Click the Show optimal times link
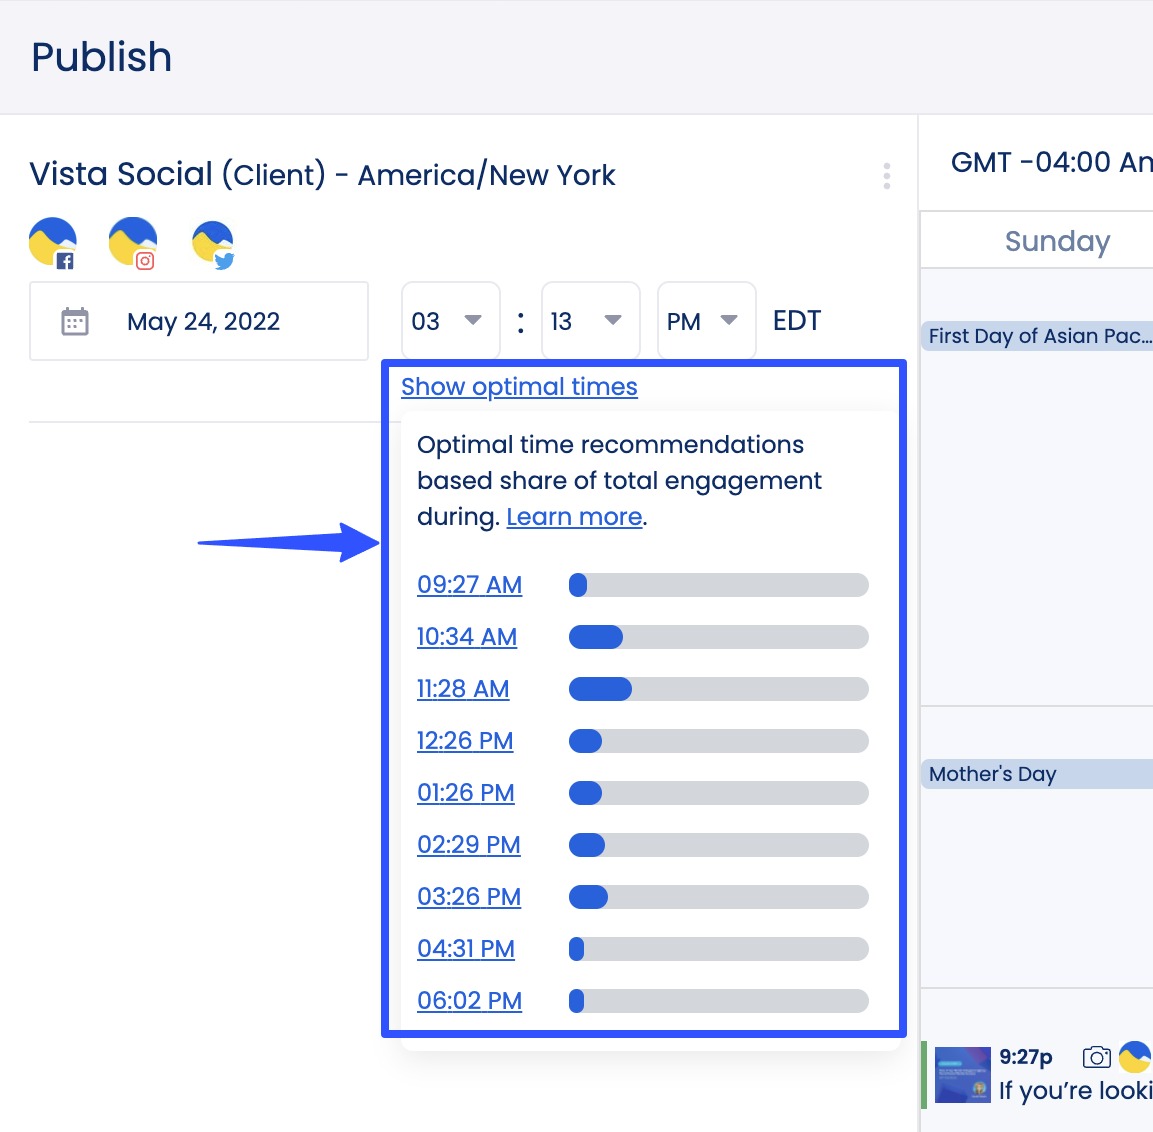Screen dimensions: 1153x1132 [519, 387]
